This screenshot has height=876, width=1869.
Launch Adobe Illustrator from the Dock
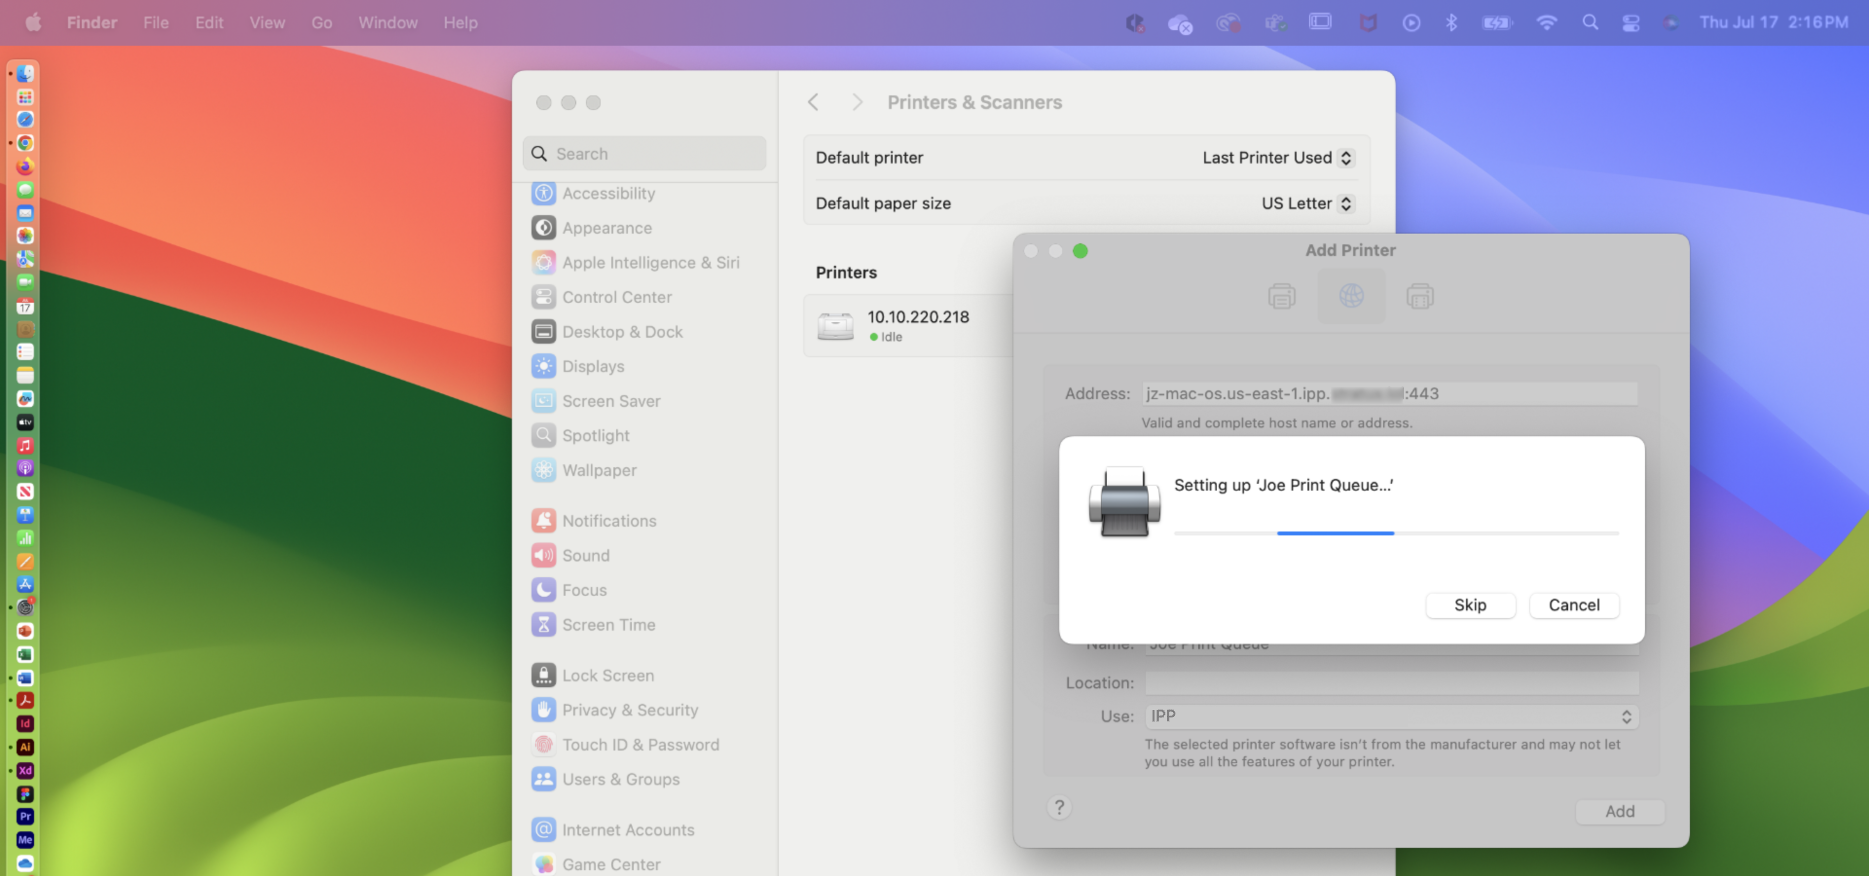click(x=25, y=747)
